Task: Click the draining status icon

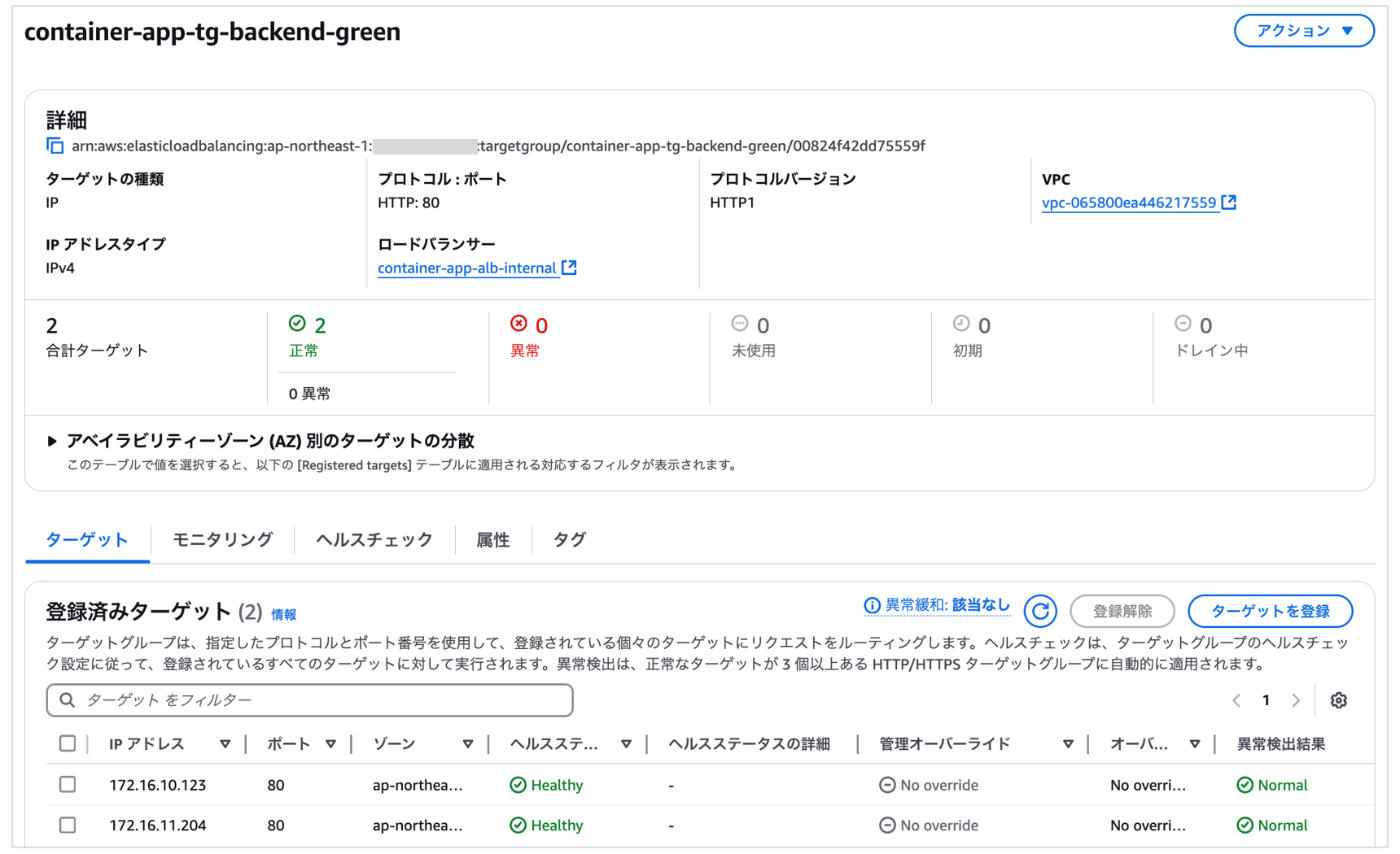Action: pos(1183,323)
